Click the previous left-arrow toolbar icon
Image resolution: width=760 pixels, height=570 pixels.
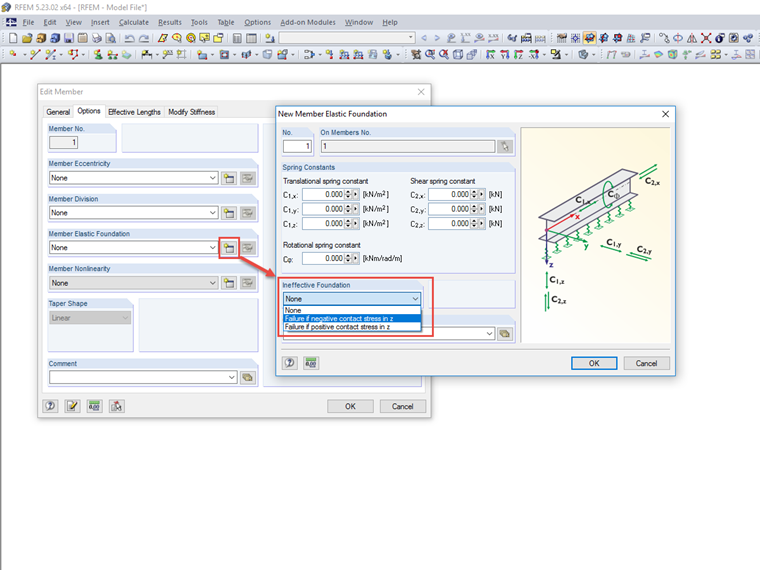pyautogui.click(x=424, y=38)
